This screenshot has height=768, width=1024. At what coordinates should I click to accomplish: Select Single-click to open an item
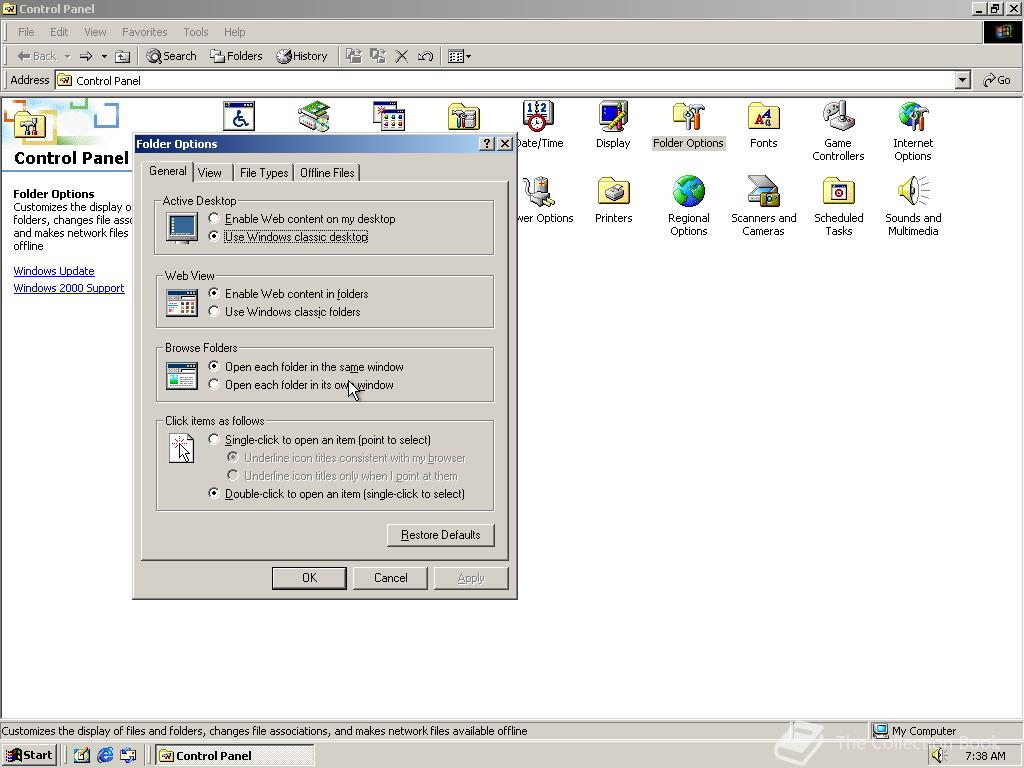tap(320, 440)
